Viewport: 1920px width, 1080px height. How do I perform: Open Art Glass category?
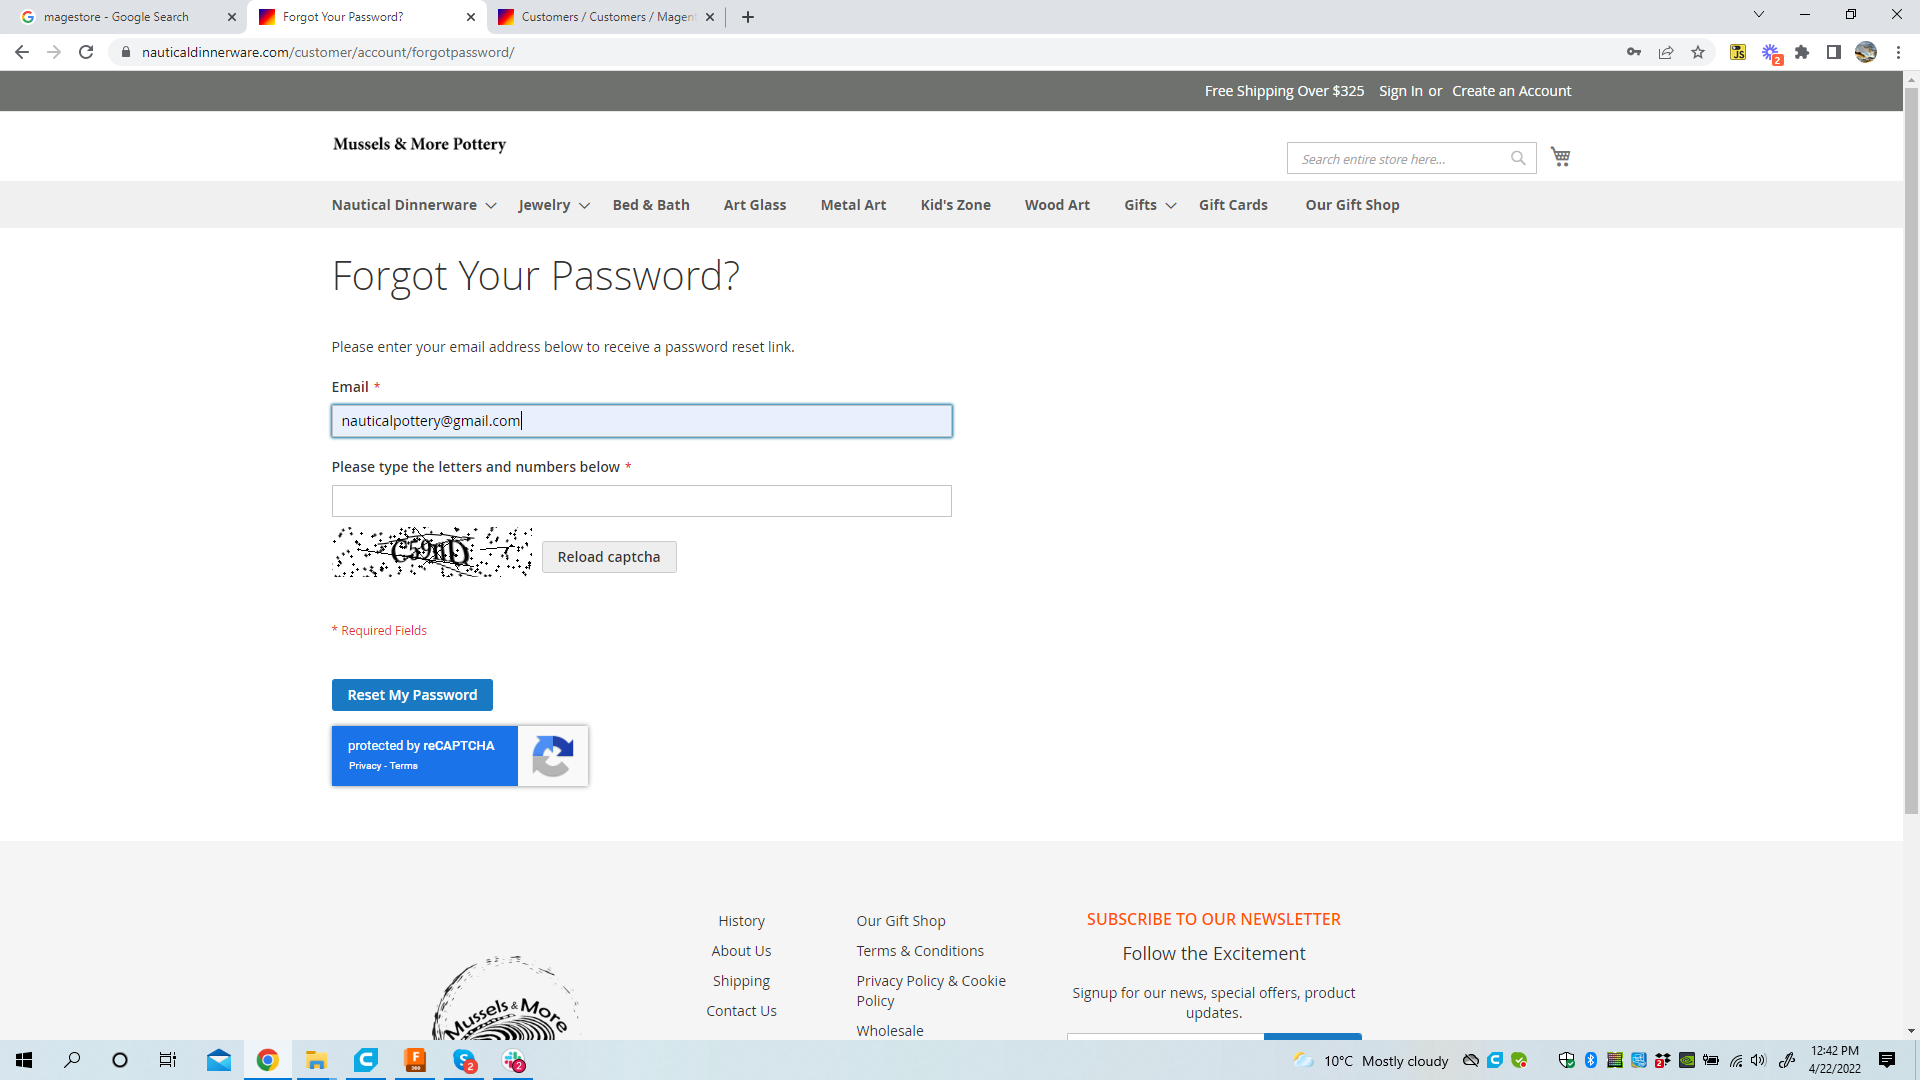(755, 205)
